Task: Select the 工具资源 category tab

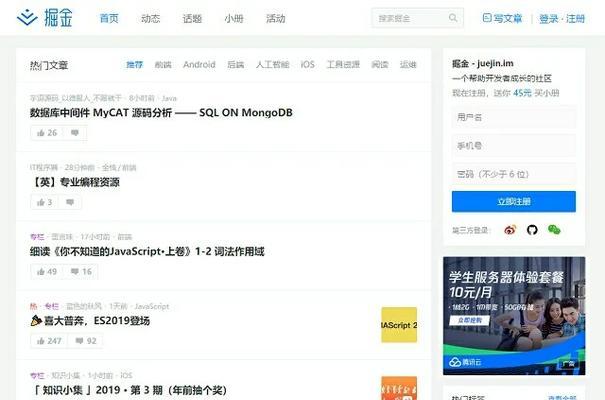Action: (x=343, y=65)
